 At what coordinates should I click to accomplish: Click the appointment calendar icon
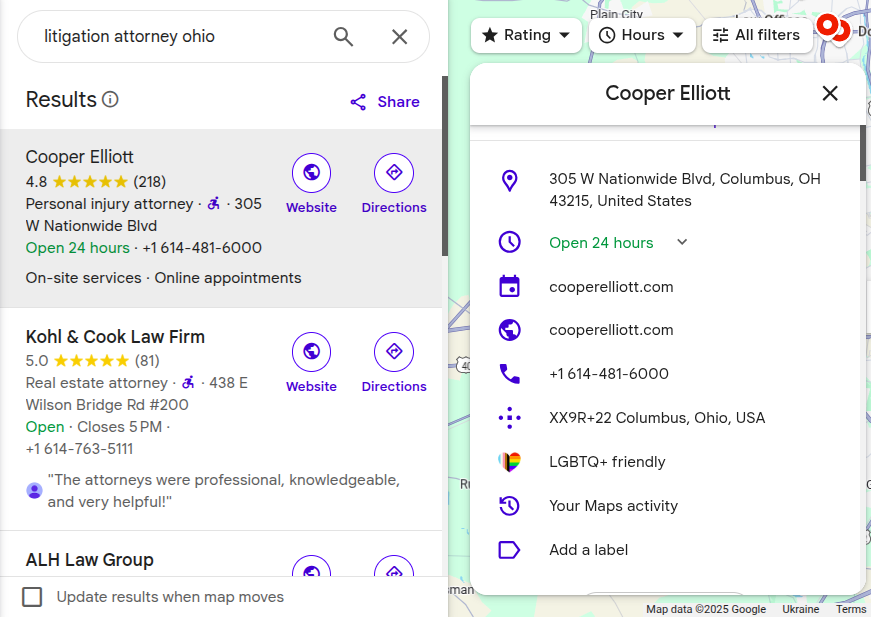click(509, 287)
